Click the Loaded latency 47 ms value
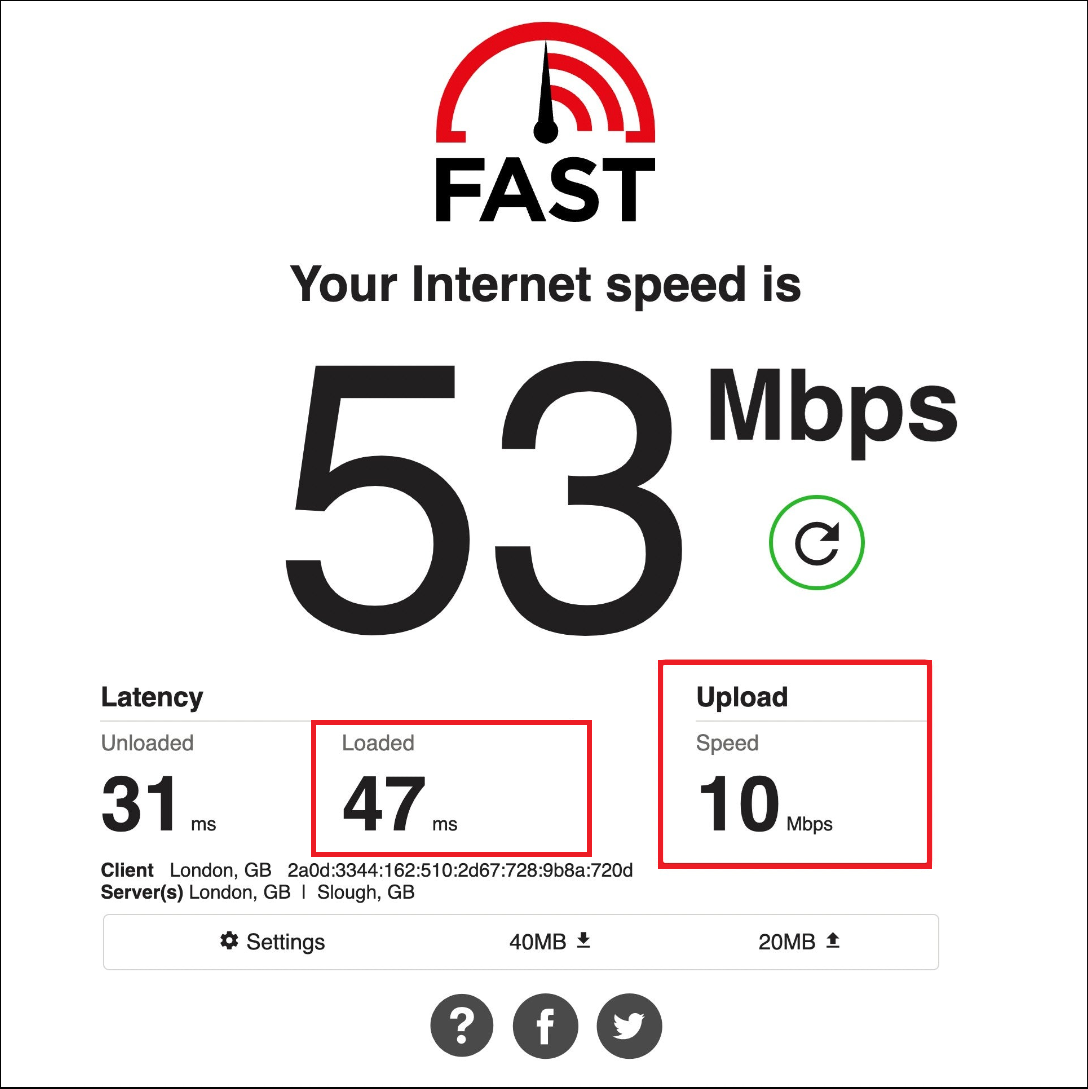Image resolution: width=1088 pixels, height=1089 pixels. (x=400, y=804)
